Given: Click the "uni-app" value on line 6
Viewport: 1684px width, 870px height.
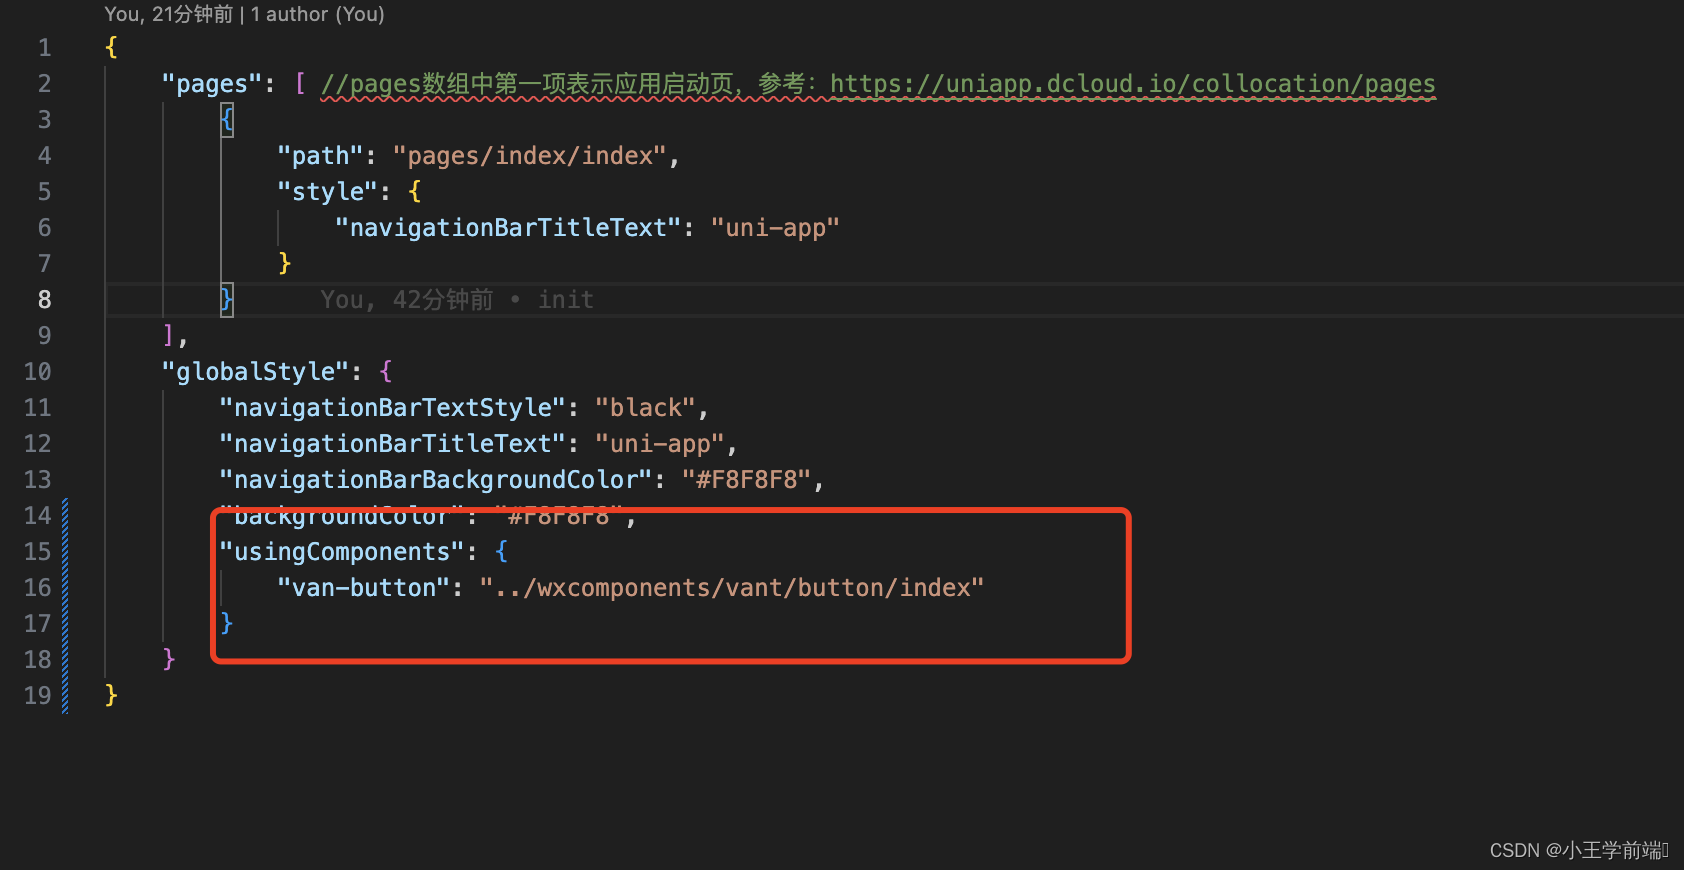Looking at the screenshot, I should pyautogui.click(x=775, y=228).
